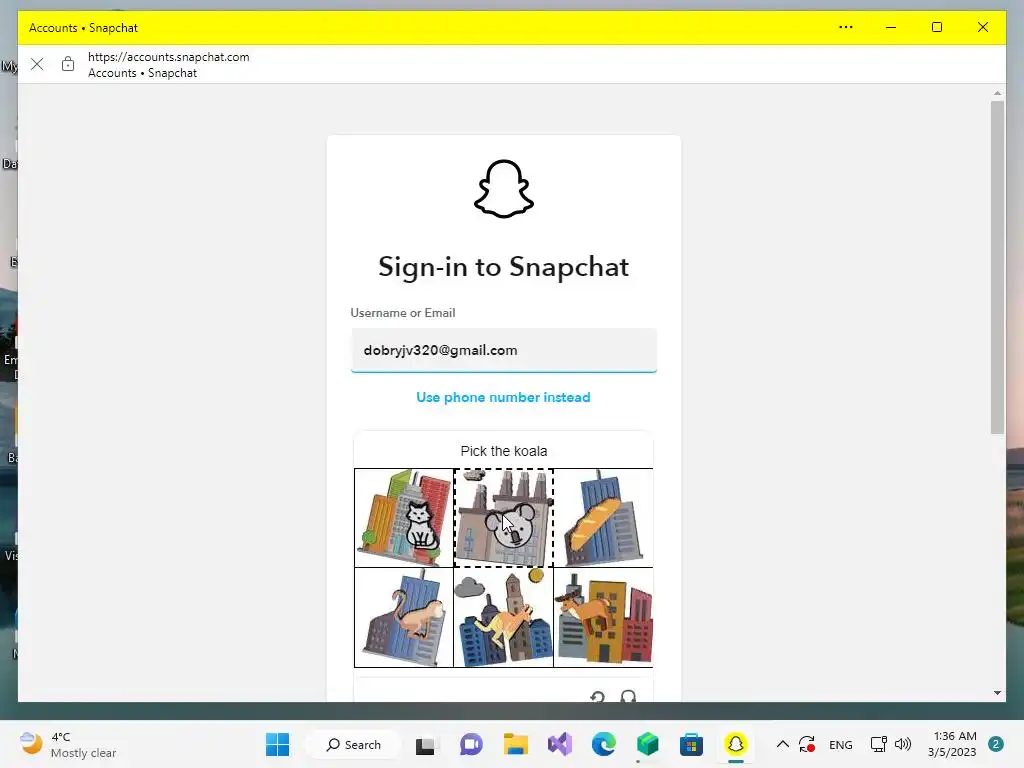This screenshot has height=768, width=1024.
Task: Click the Snapchat taskbar icon
Action: pos(735,744)
